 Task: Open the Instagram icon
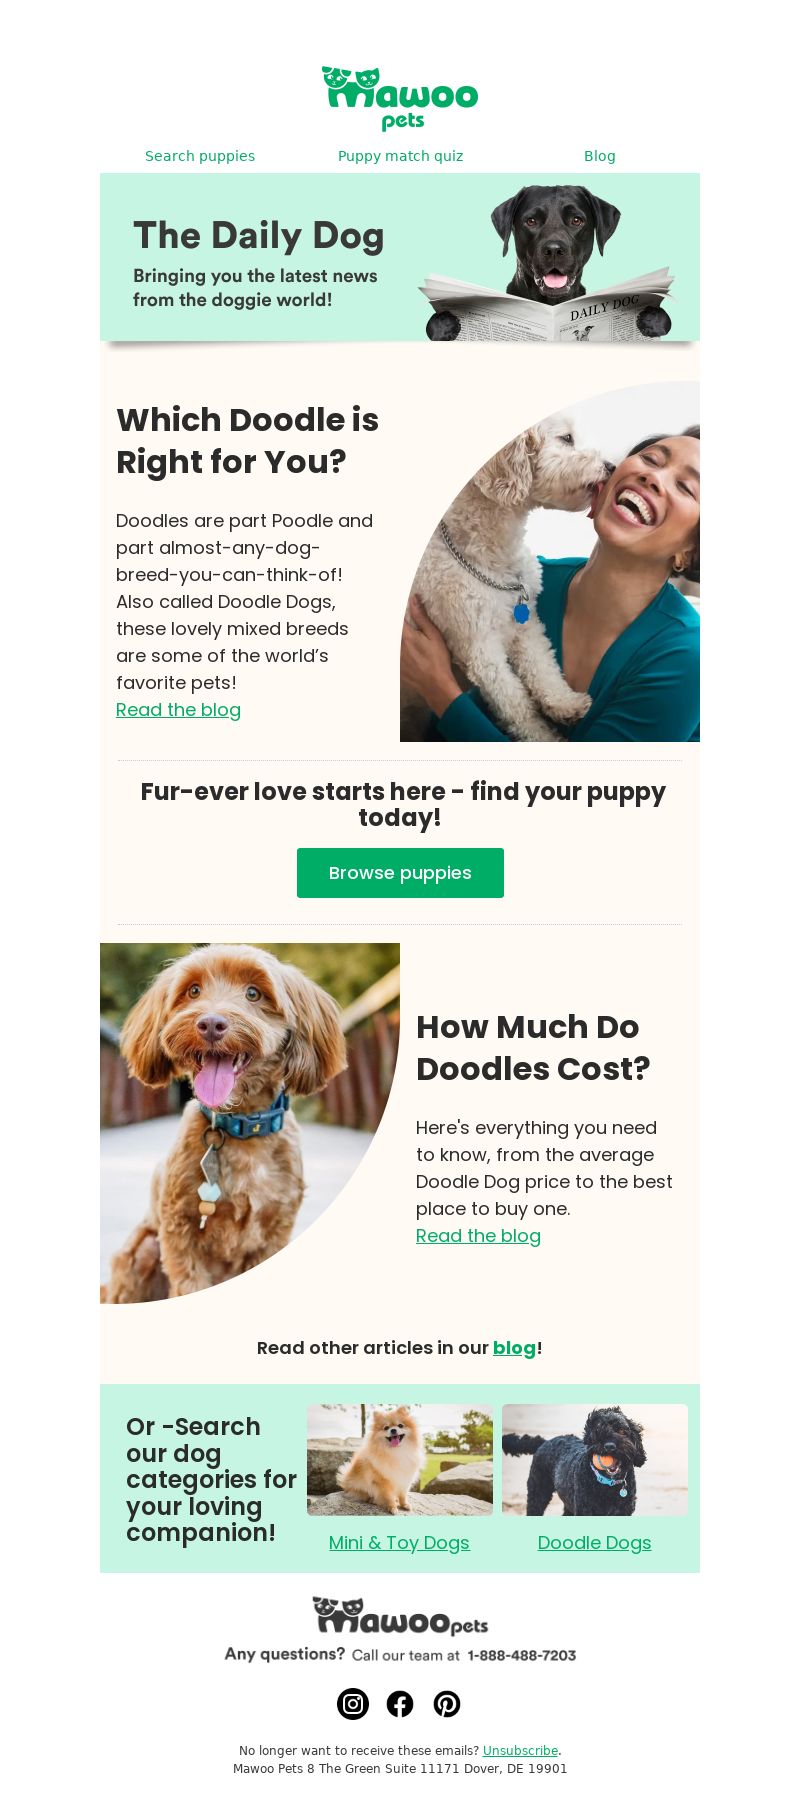tap(353, 1704)
